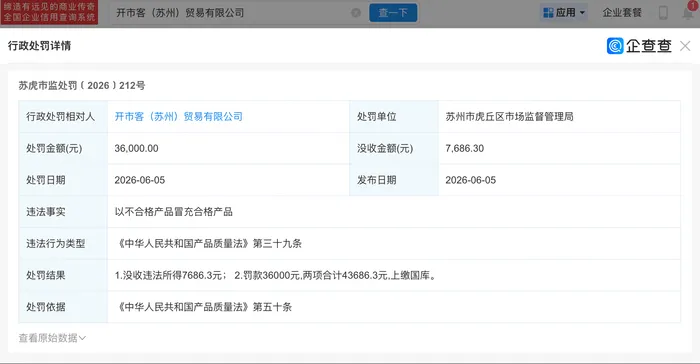
Task: Select document number 苏虎市监处罚〔2026〕212号
Action: point(82,85)
